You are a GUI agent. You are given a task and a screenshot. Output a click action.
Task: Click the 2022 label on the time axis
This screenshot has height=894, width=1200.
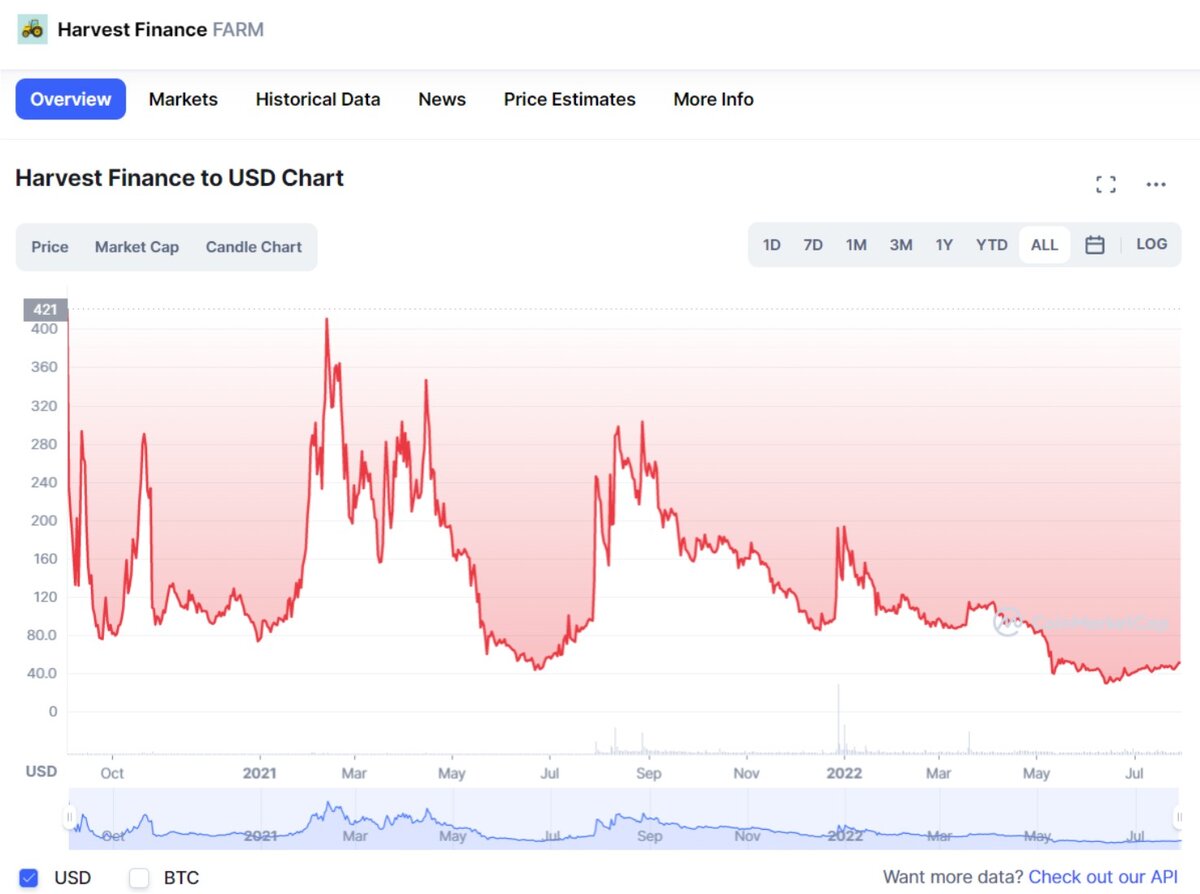[844, 773]
